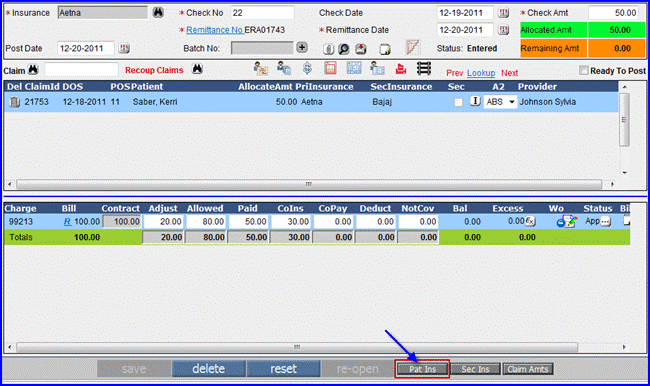The height and width of the screenshot is (386, 650).
Task: Click the claims list horizontal scrollbar
Action: pyautogui.click(x=309, y=184)
